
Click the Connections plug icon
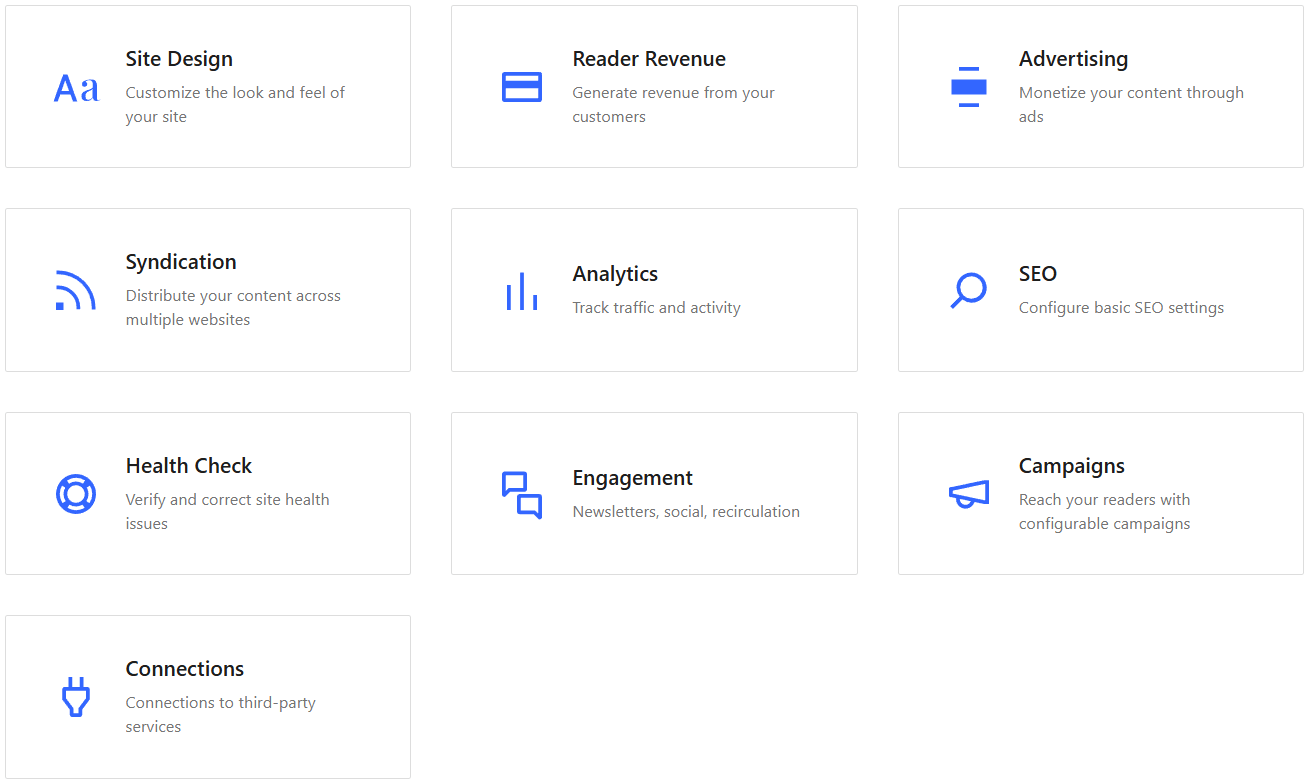(76, 697)
